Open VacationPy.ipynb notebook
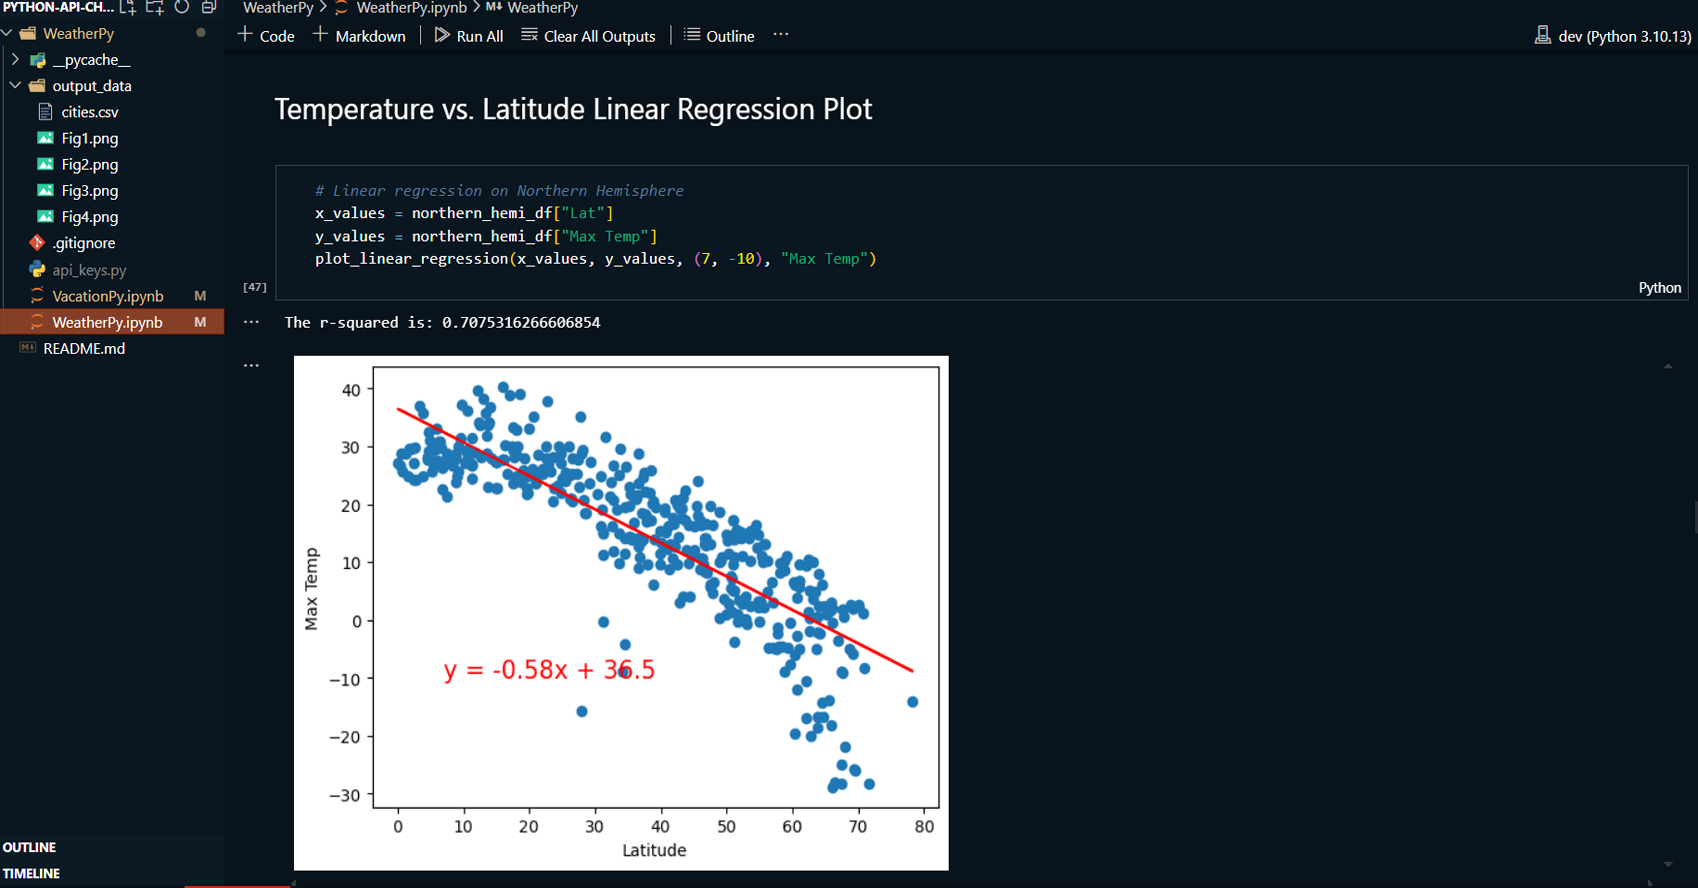This screenshot has height=888, width=1698. 107,296
